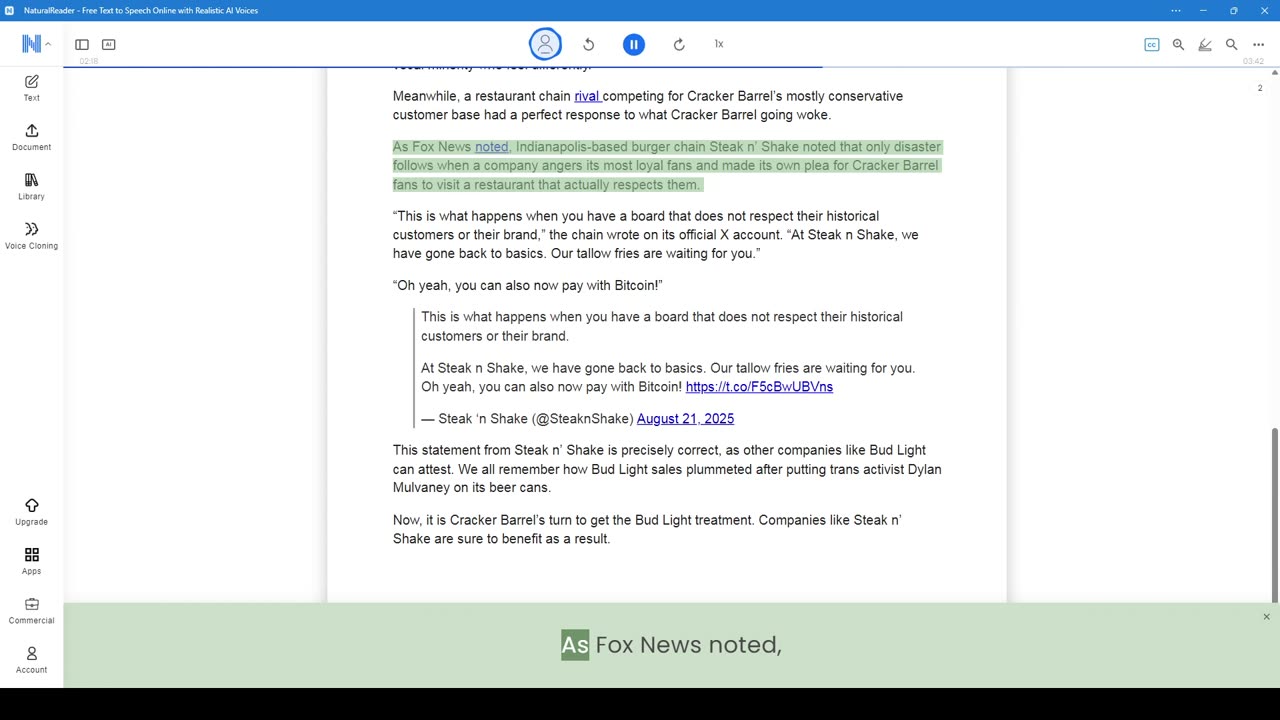Click the paragraph starting 'This statement from'

click(x=667, y=469)
